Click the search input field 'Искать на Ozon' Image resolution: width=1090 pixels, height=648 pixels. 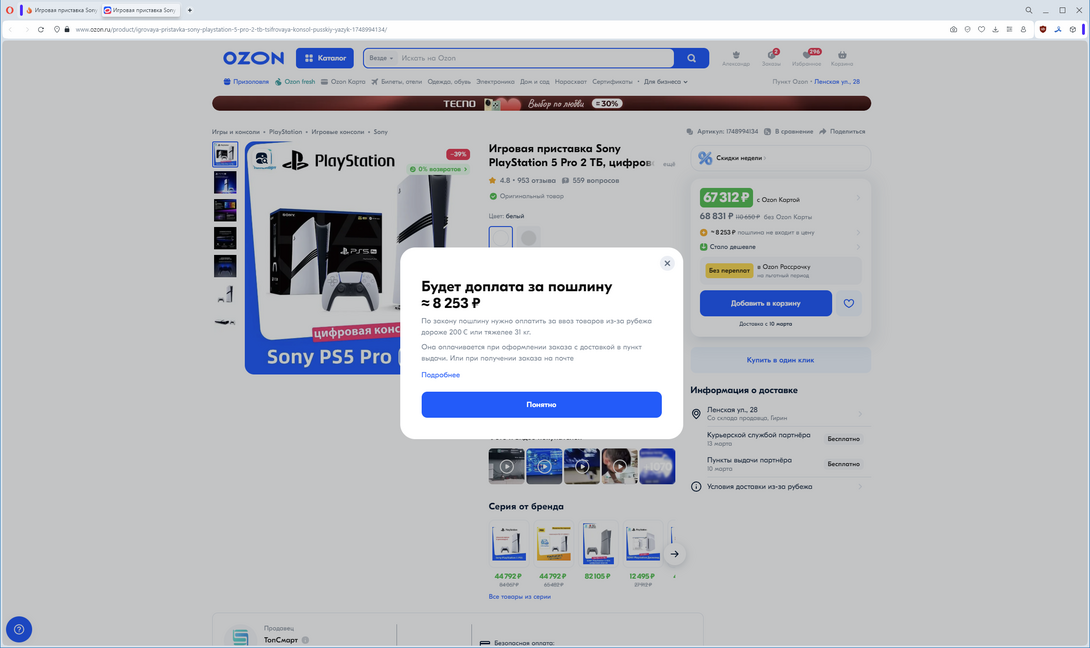[x=535, y=58]
